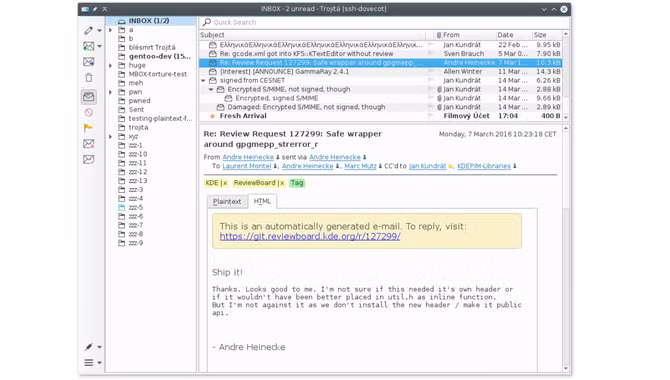Click the Quick Search field
Image resolution: width=670 pixels, height=380 pixels.
[380, 22]
